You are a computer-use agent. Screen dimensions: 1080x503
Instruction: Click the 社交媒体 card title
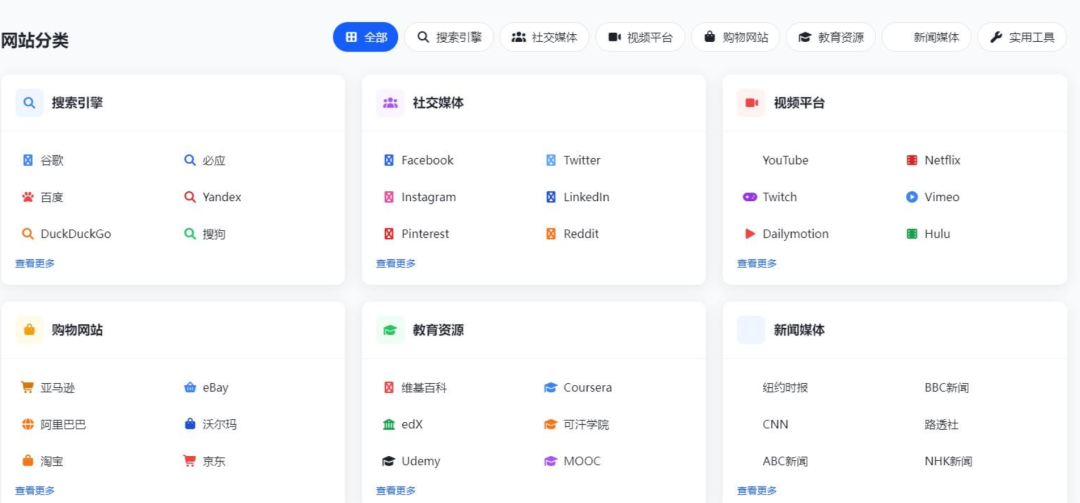click(x=438, y=103)
